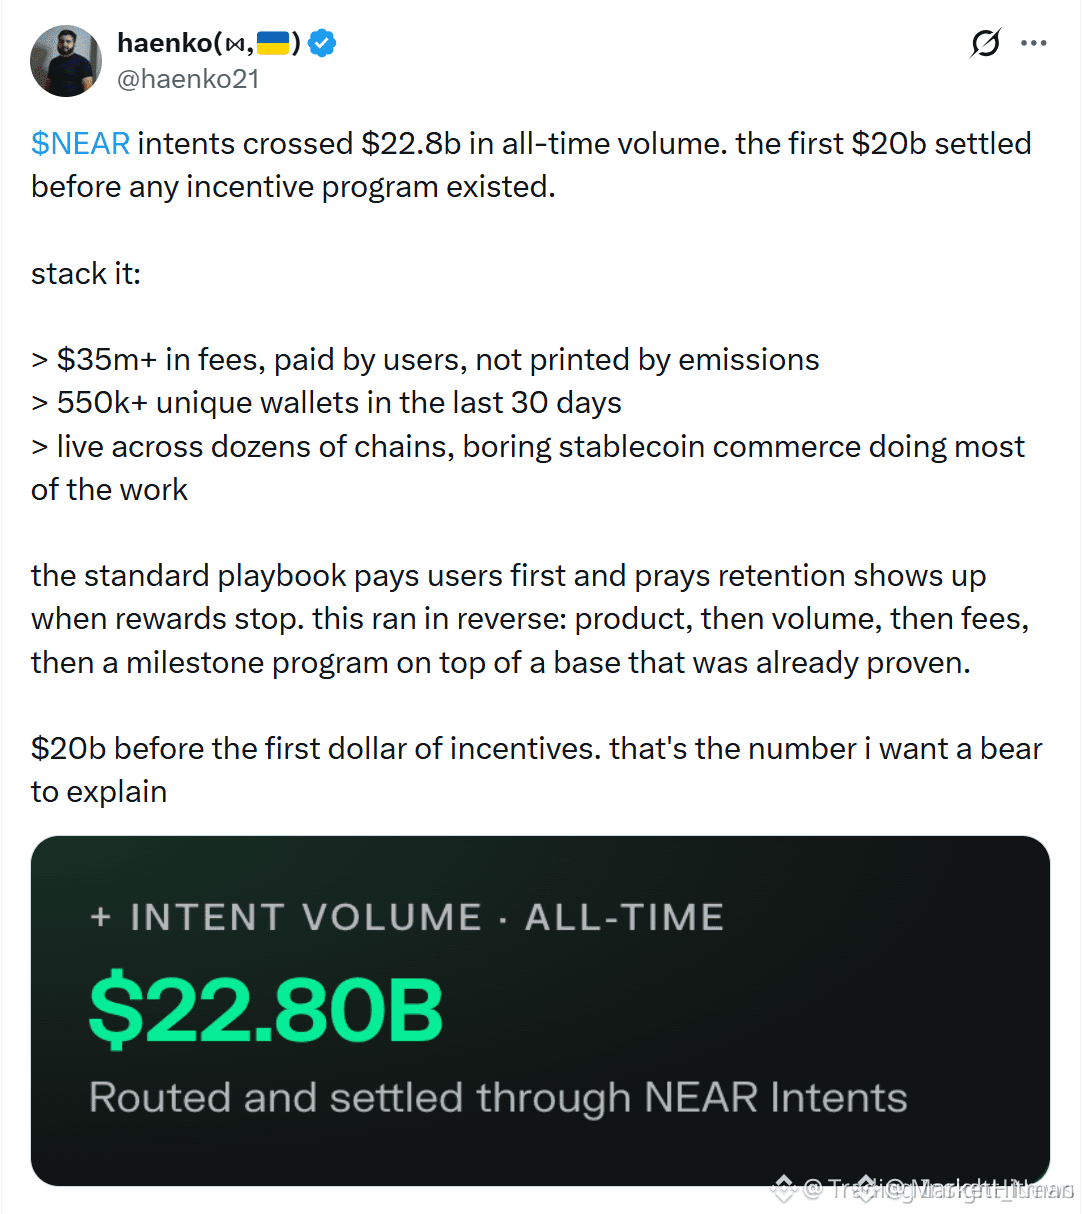Open the attached intent volume image card
1082x1214 pixels.
point(540,1010)
